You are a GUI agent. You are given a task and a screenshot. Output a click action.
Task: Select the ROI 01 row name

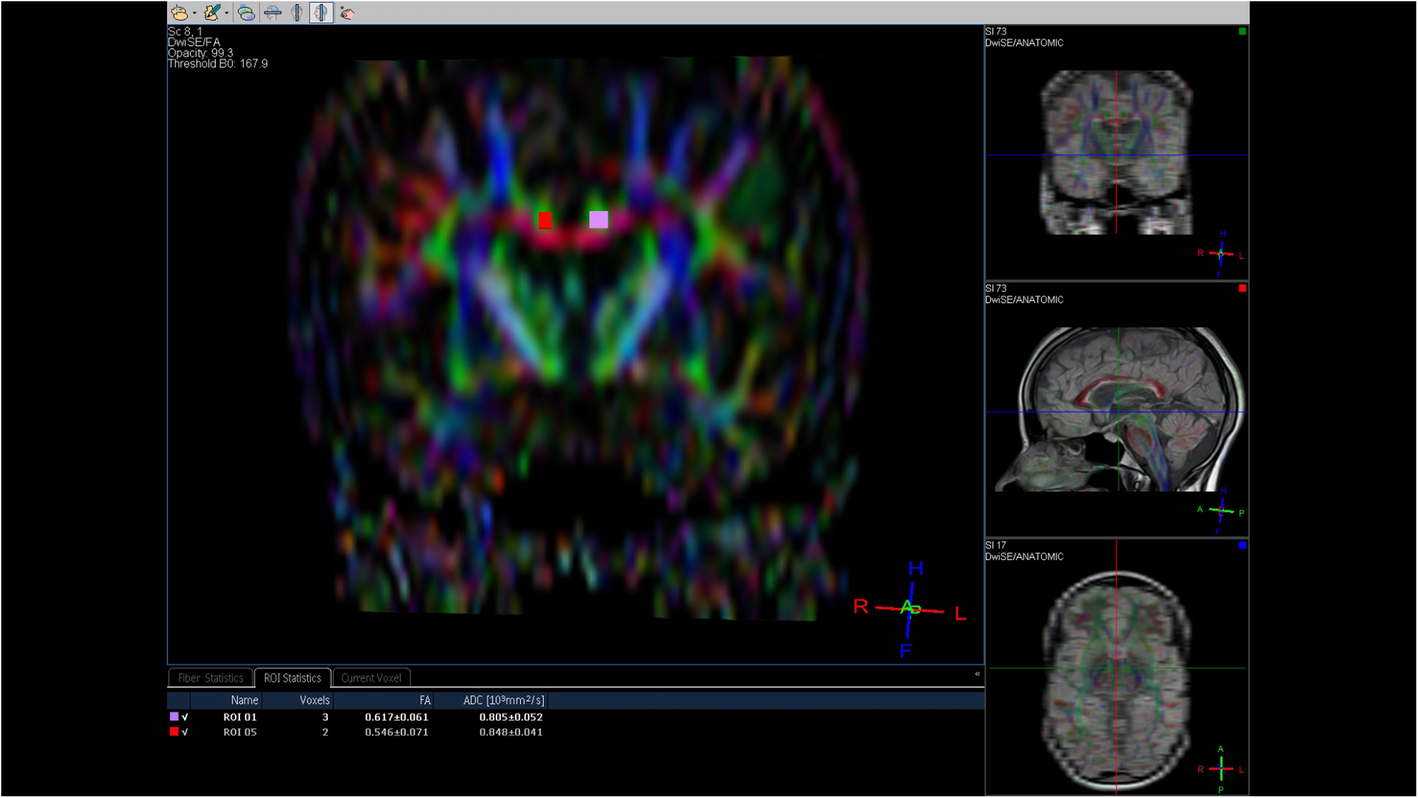coord(240,717)
